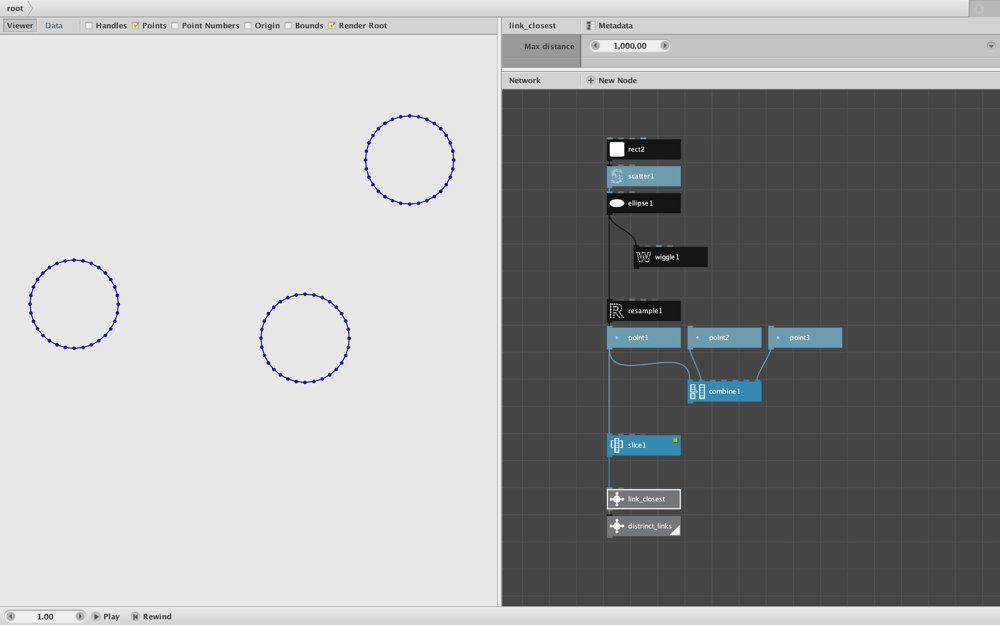Select the combine1 node icon

pos(697,392)
